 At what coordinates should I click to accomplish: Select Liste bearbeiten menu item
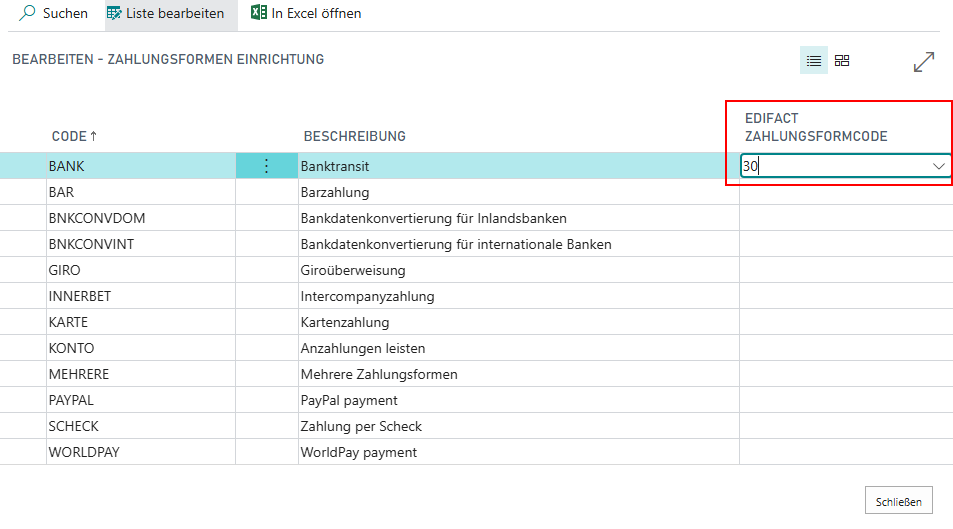pyautogui.click(x=174, y=14)
